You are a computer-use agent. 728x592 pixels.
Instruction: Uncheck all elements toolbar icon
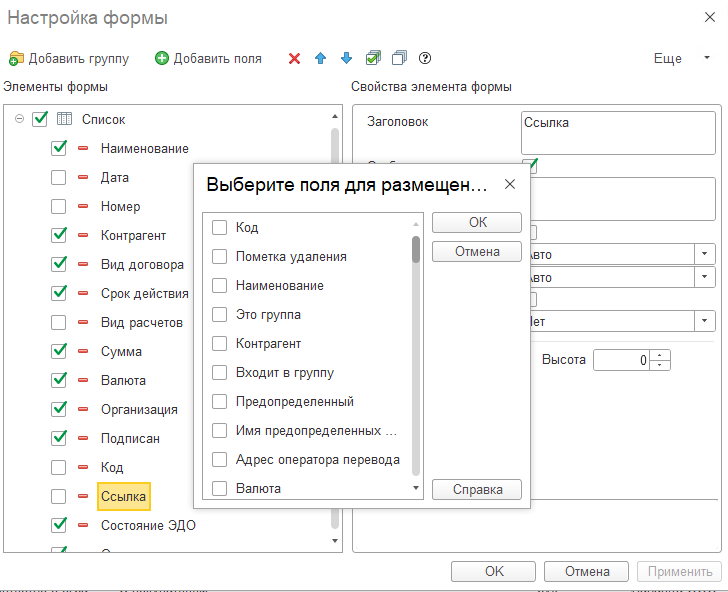click(399, 58)
